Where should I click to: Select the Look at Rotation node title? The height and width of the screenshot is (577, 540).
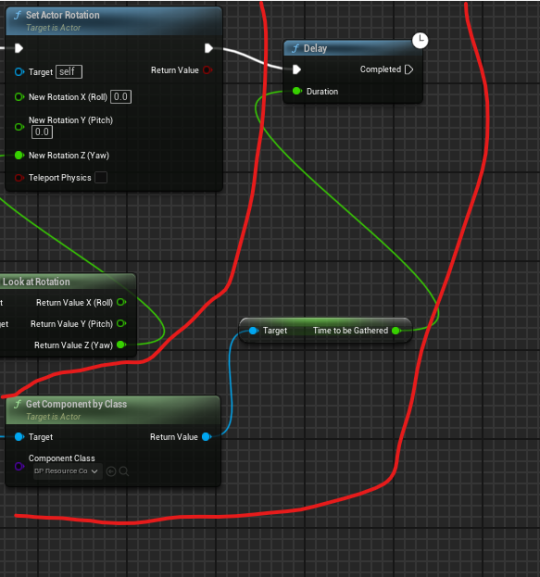point(36,282)
